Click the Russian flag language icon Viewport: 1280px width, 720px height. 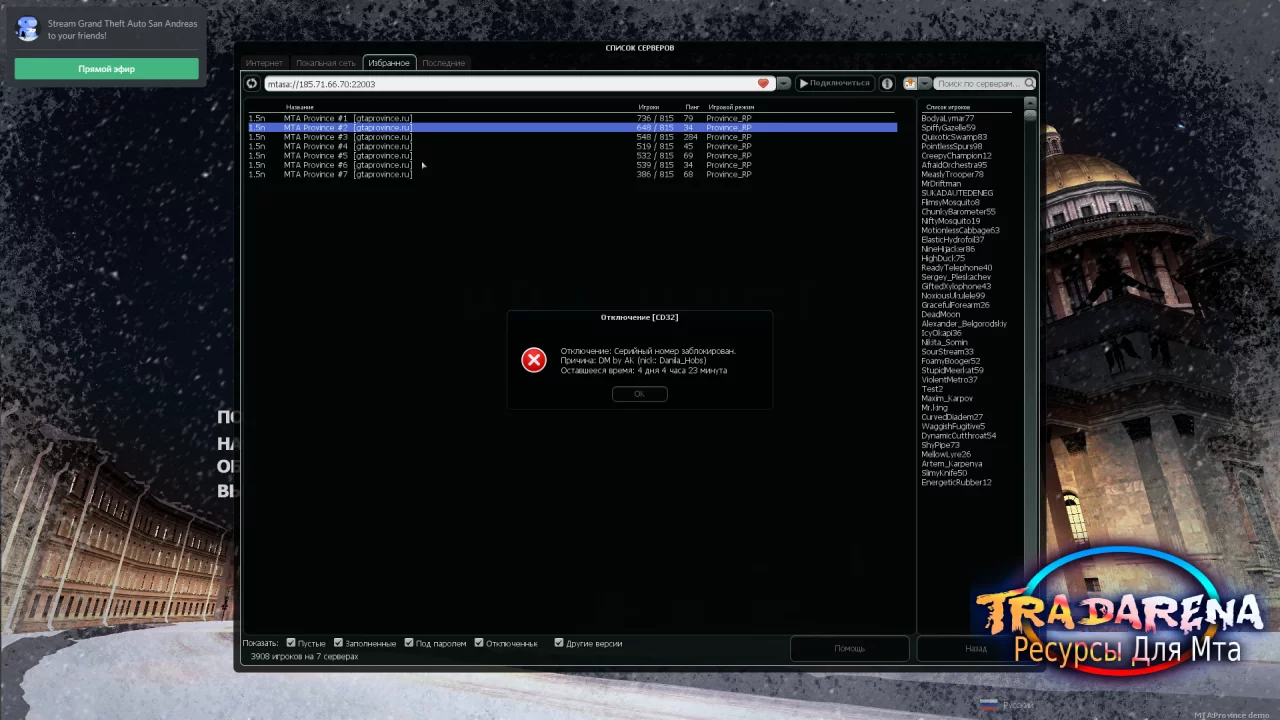point(988,704)
